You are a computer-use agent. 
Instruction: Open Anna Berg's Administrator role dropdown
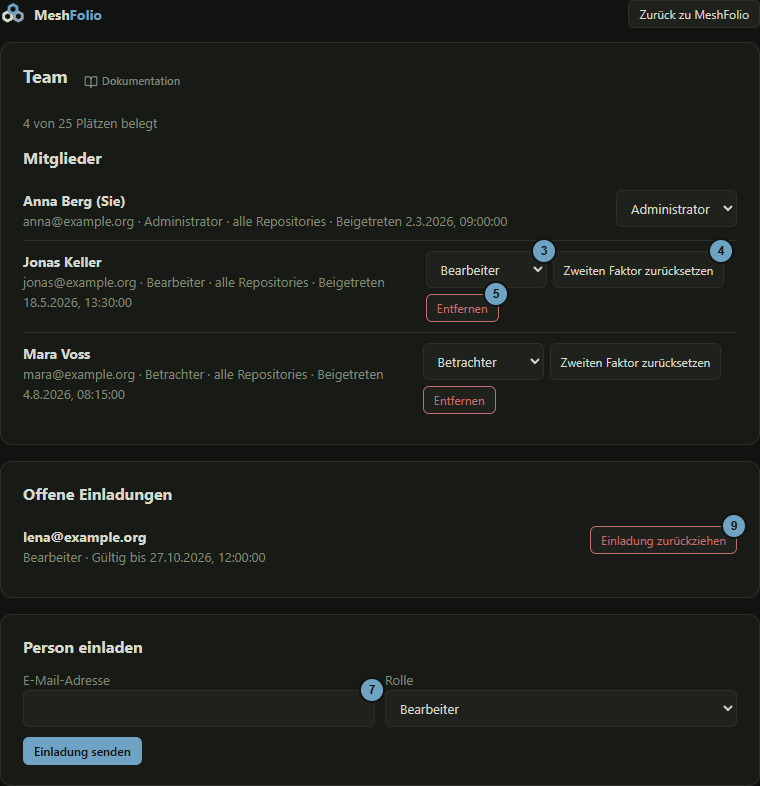[676, 209]
